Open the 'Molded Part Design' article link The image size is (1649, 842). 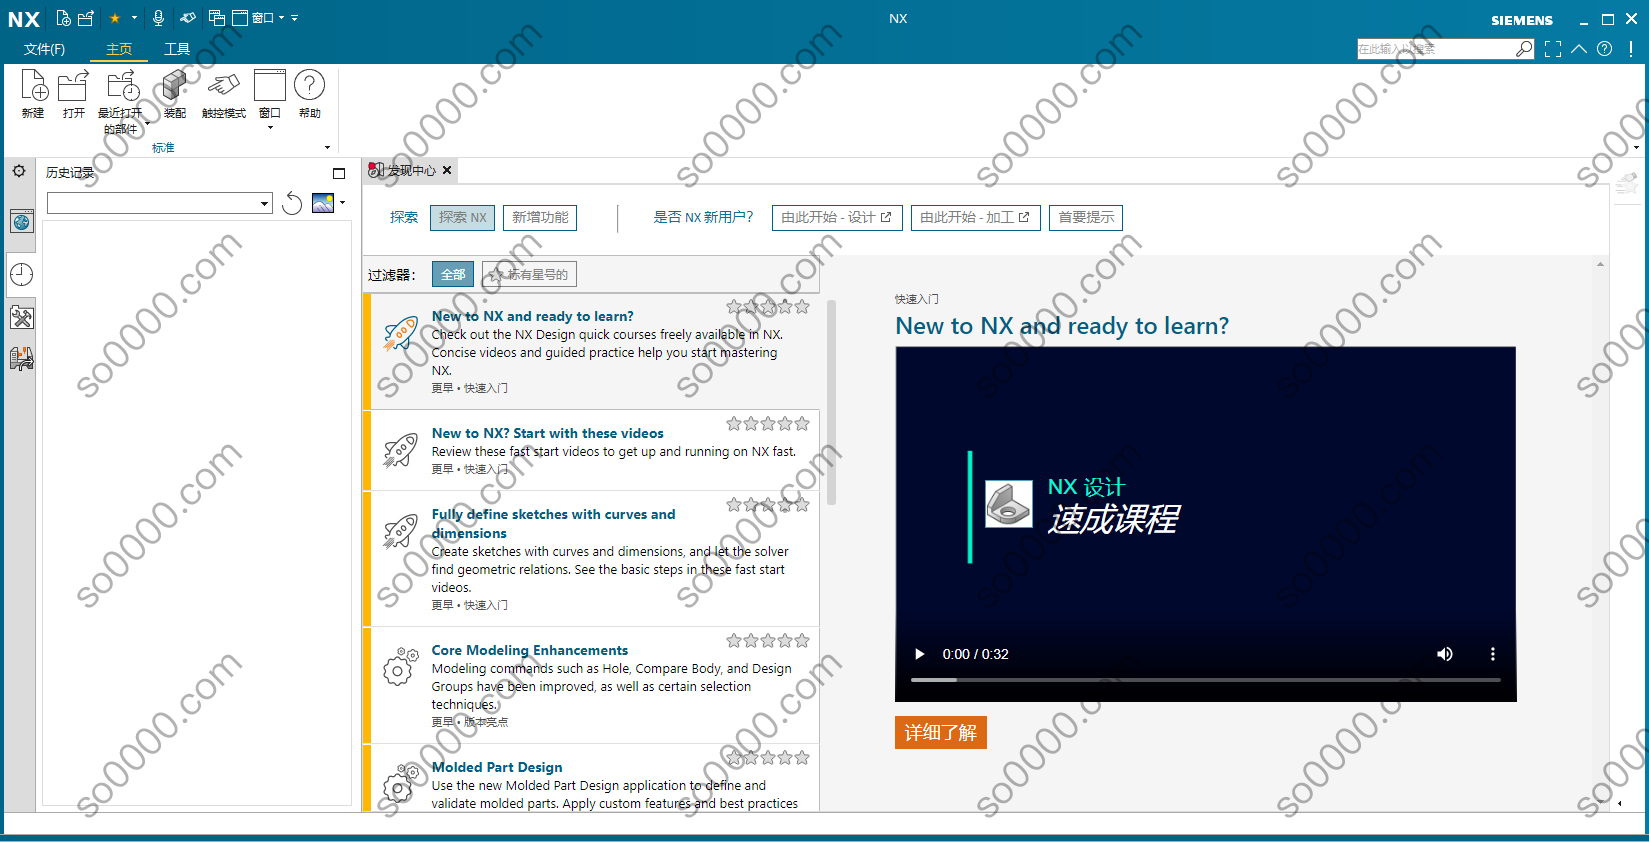(497, 767)
